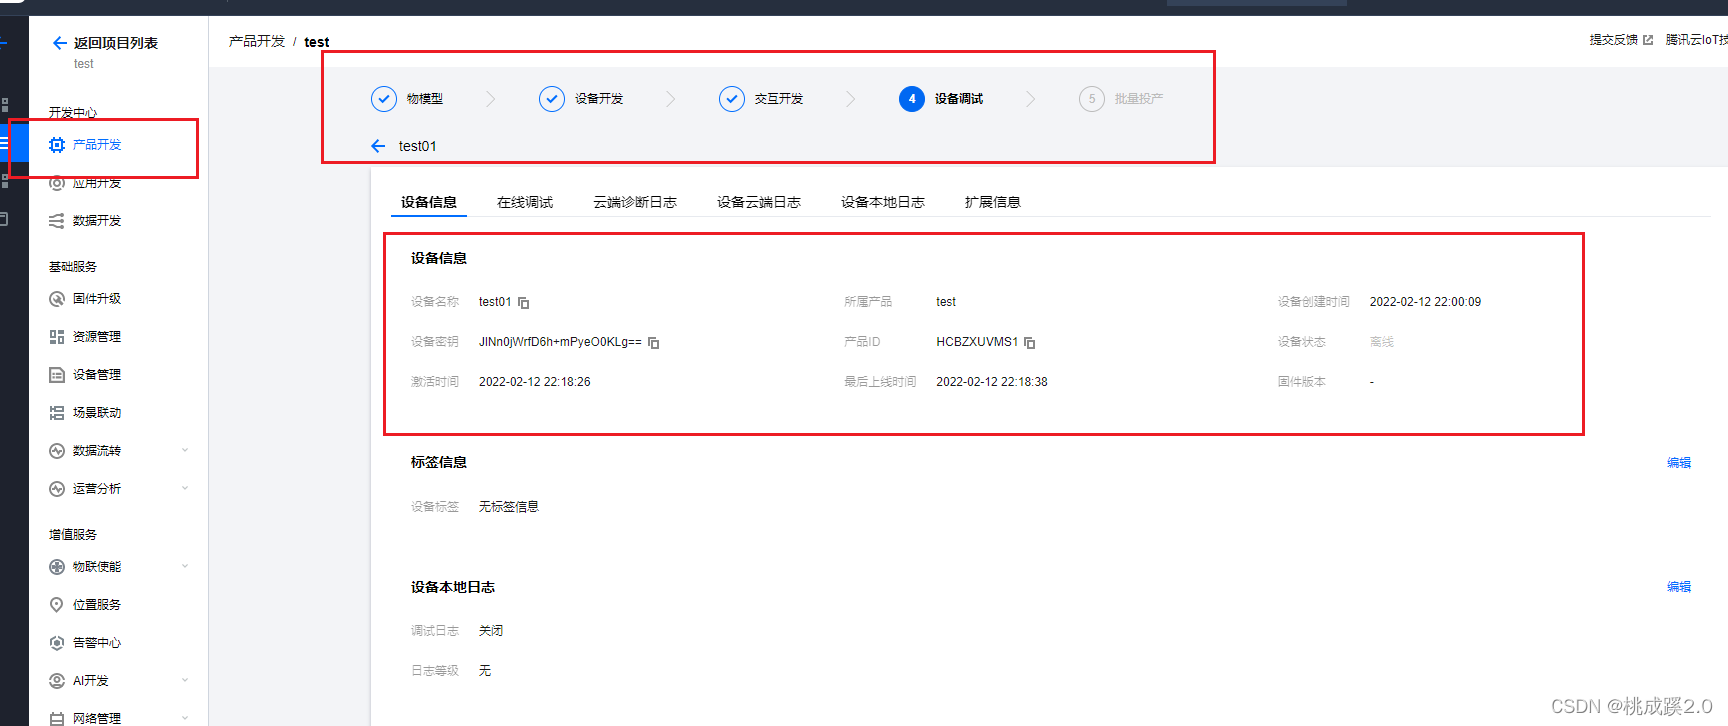
Task: Click the activation time 2022-02-12 22:18:26
Action: 535,382
